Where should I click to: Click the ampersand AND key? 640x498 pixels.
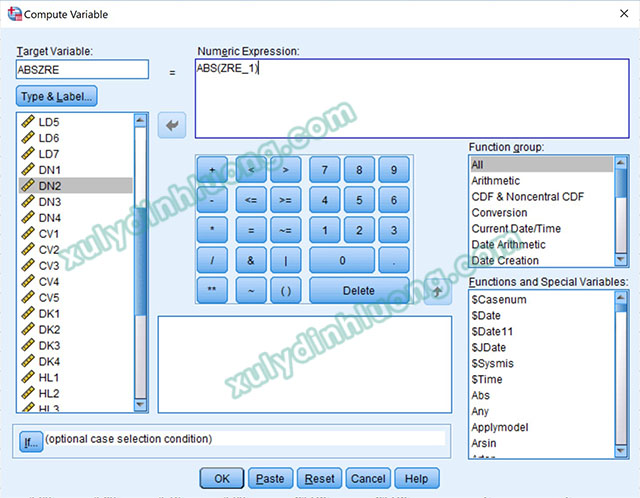point(251,260)
